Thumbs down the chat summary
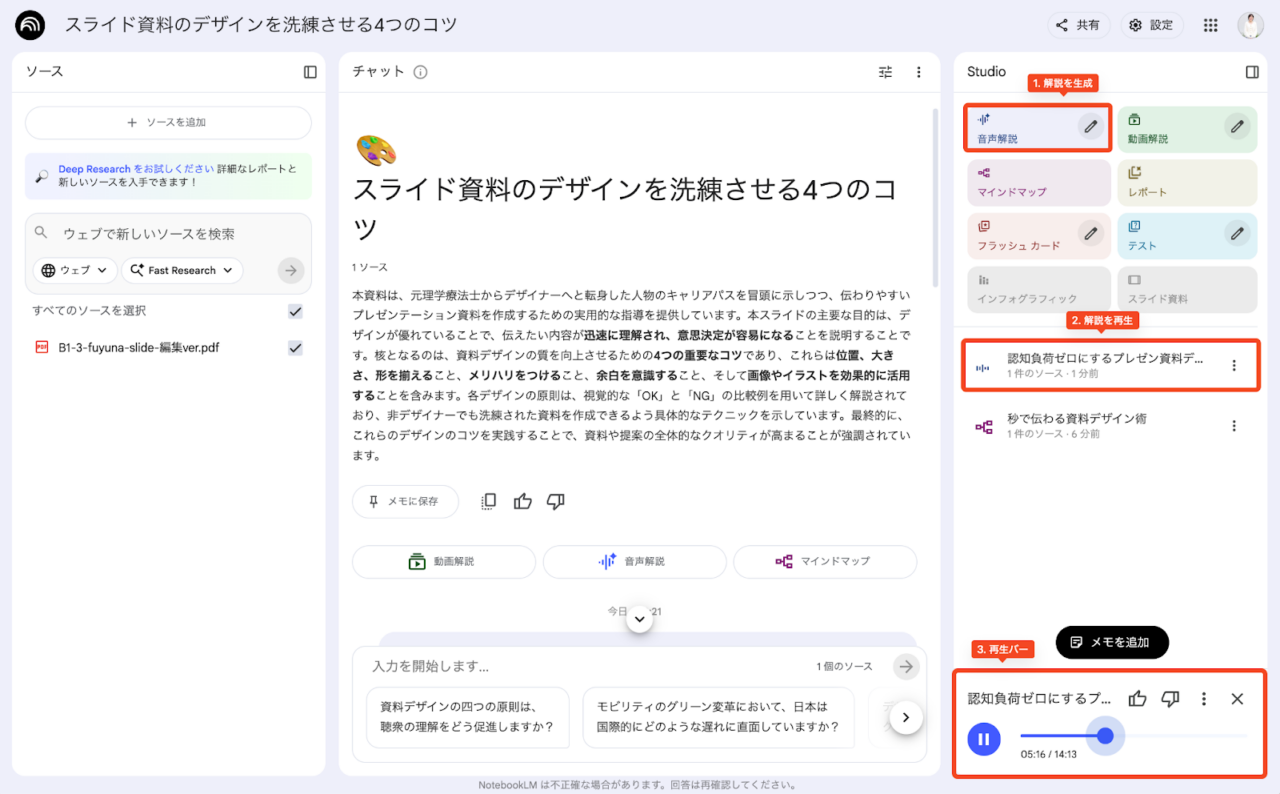This screenshot has height=794, width=1280. 556,501
